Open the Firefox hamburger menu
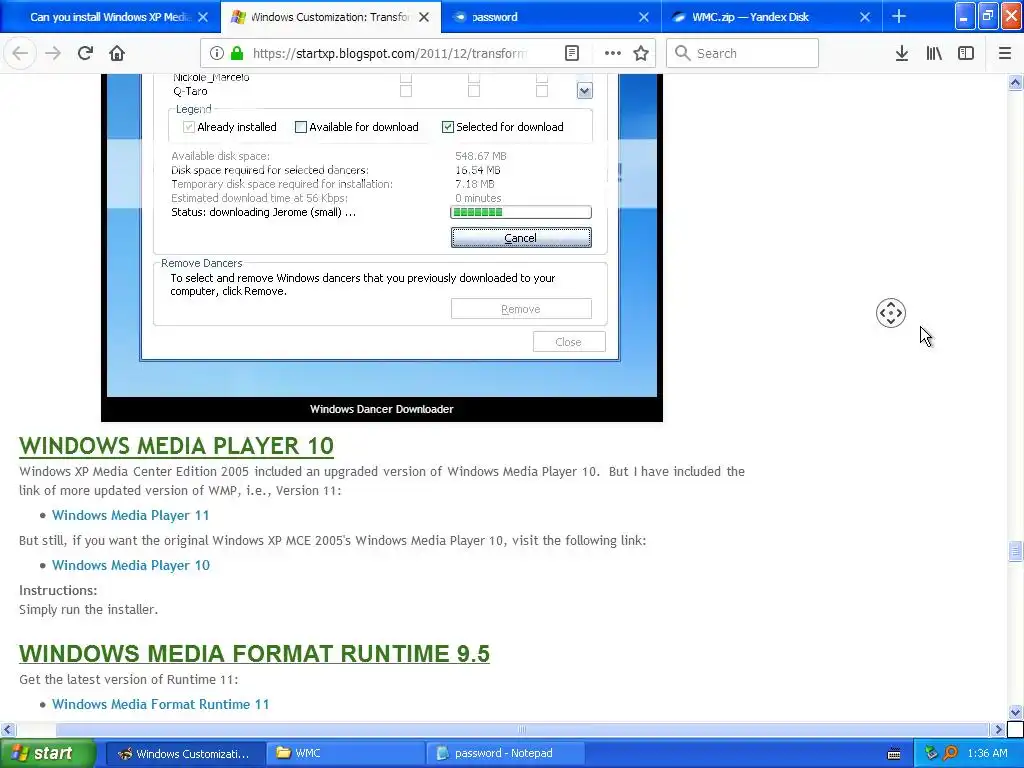The image size is (1024, 768). (x=1004, y=53)
